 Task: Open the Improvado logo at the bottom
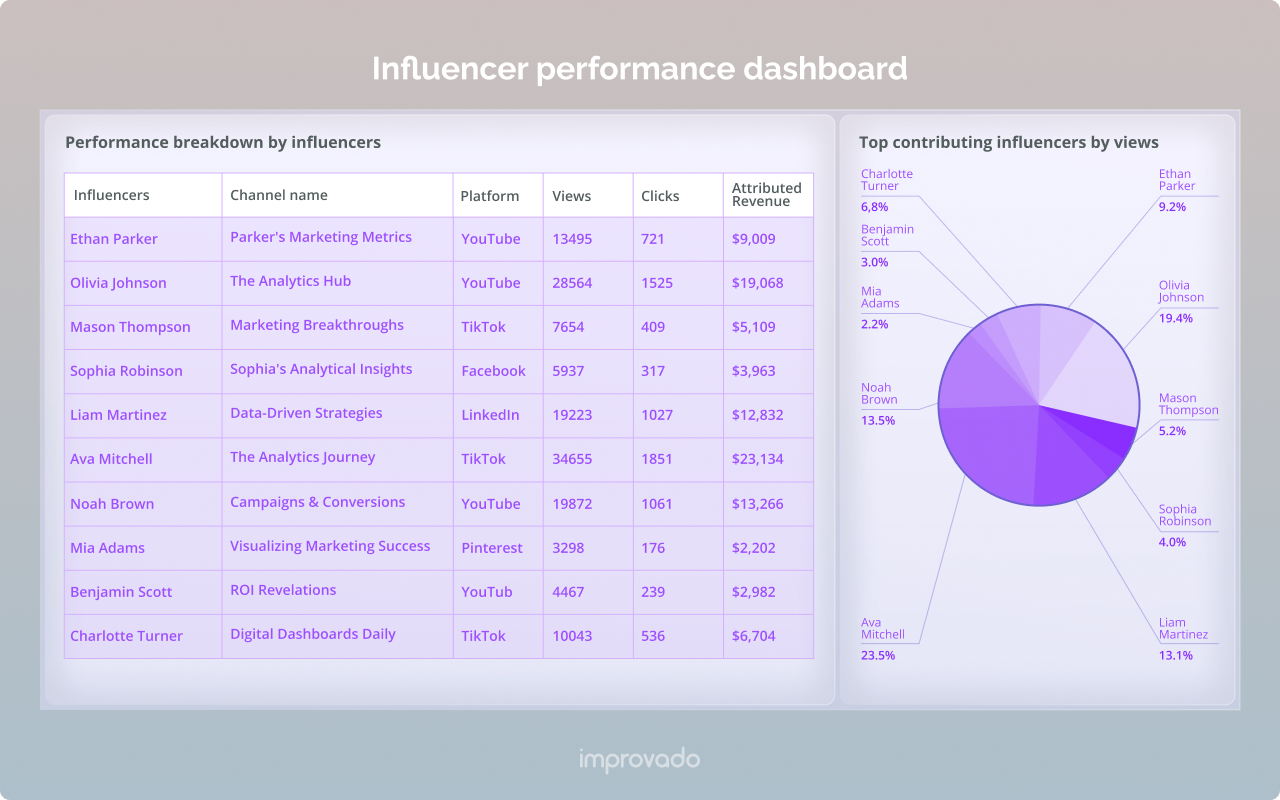(x=639, y=759)
